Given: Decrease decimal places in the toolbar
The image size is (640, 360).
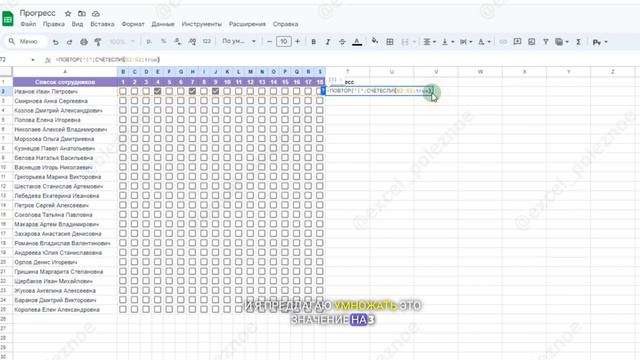Looking at the screenshot, I should (178, 42).
